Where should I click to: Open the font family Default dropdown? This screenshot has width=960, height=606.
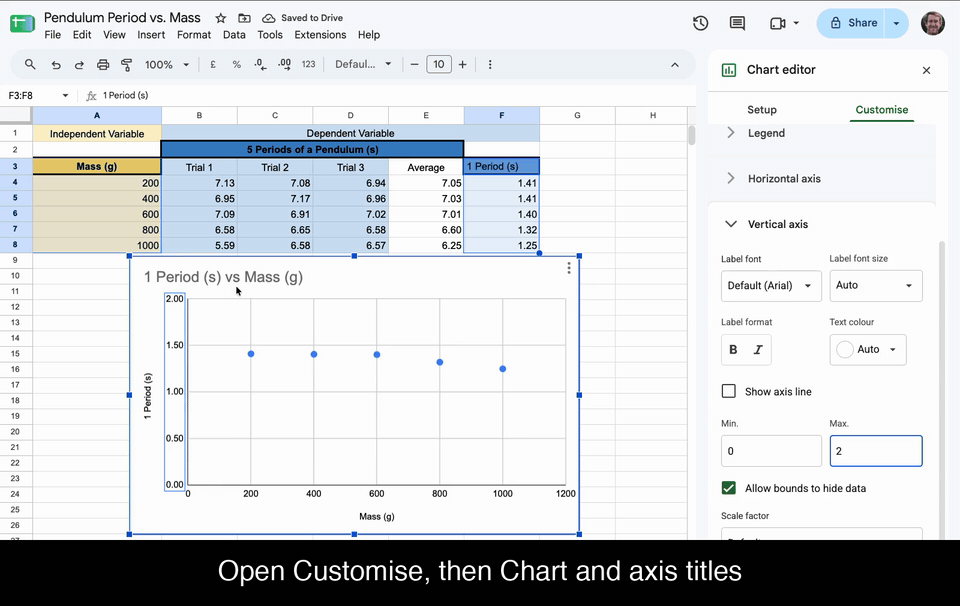[362, 64]
